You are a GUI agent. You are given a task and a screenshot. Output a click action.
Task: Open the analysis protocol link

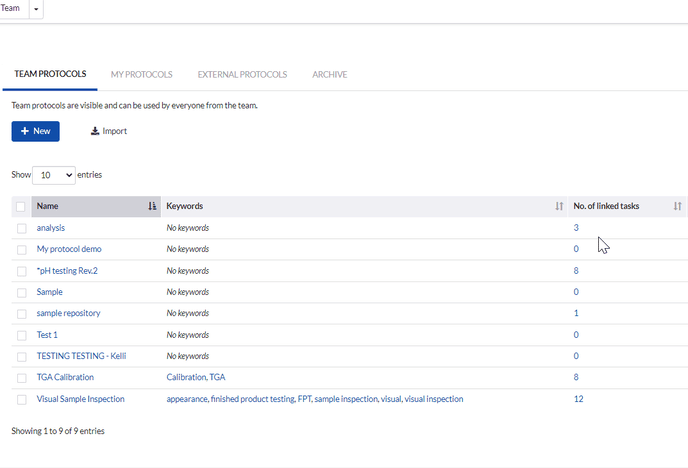[51, 228]
